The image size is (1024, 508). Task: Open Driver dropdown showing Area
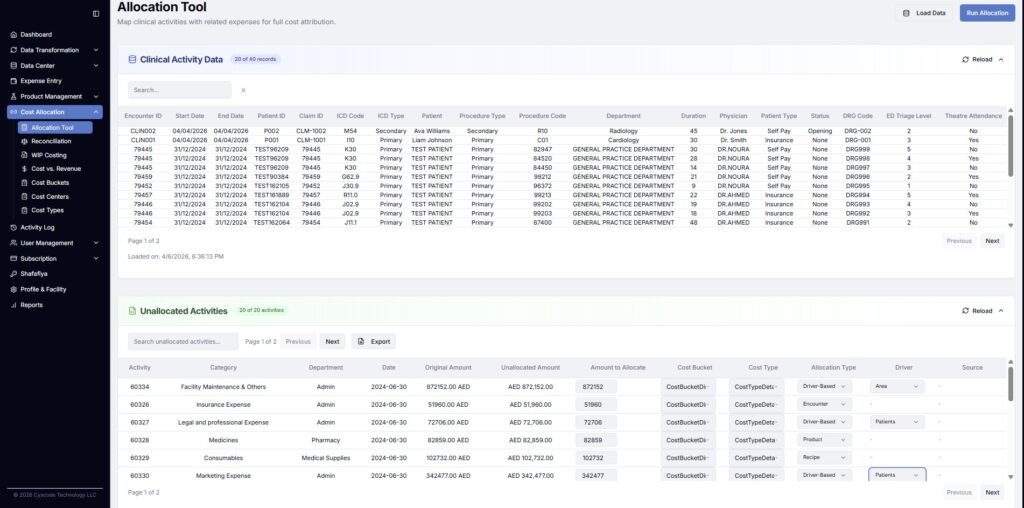(x=896, y=386)
